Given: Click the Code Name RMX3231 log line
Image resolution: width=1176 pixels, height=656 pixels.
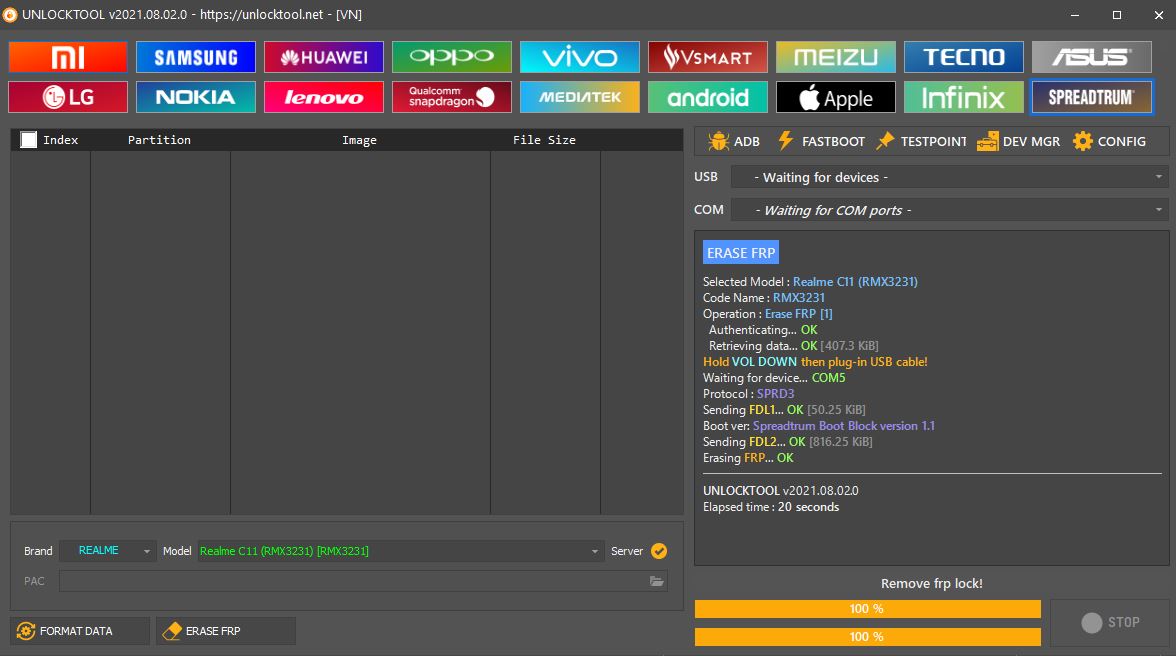Looking at the screenshot, I should click(764, 298).
